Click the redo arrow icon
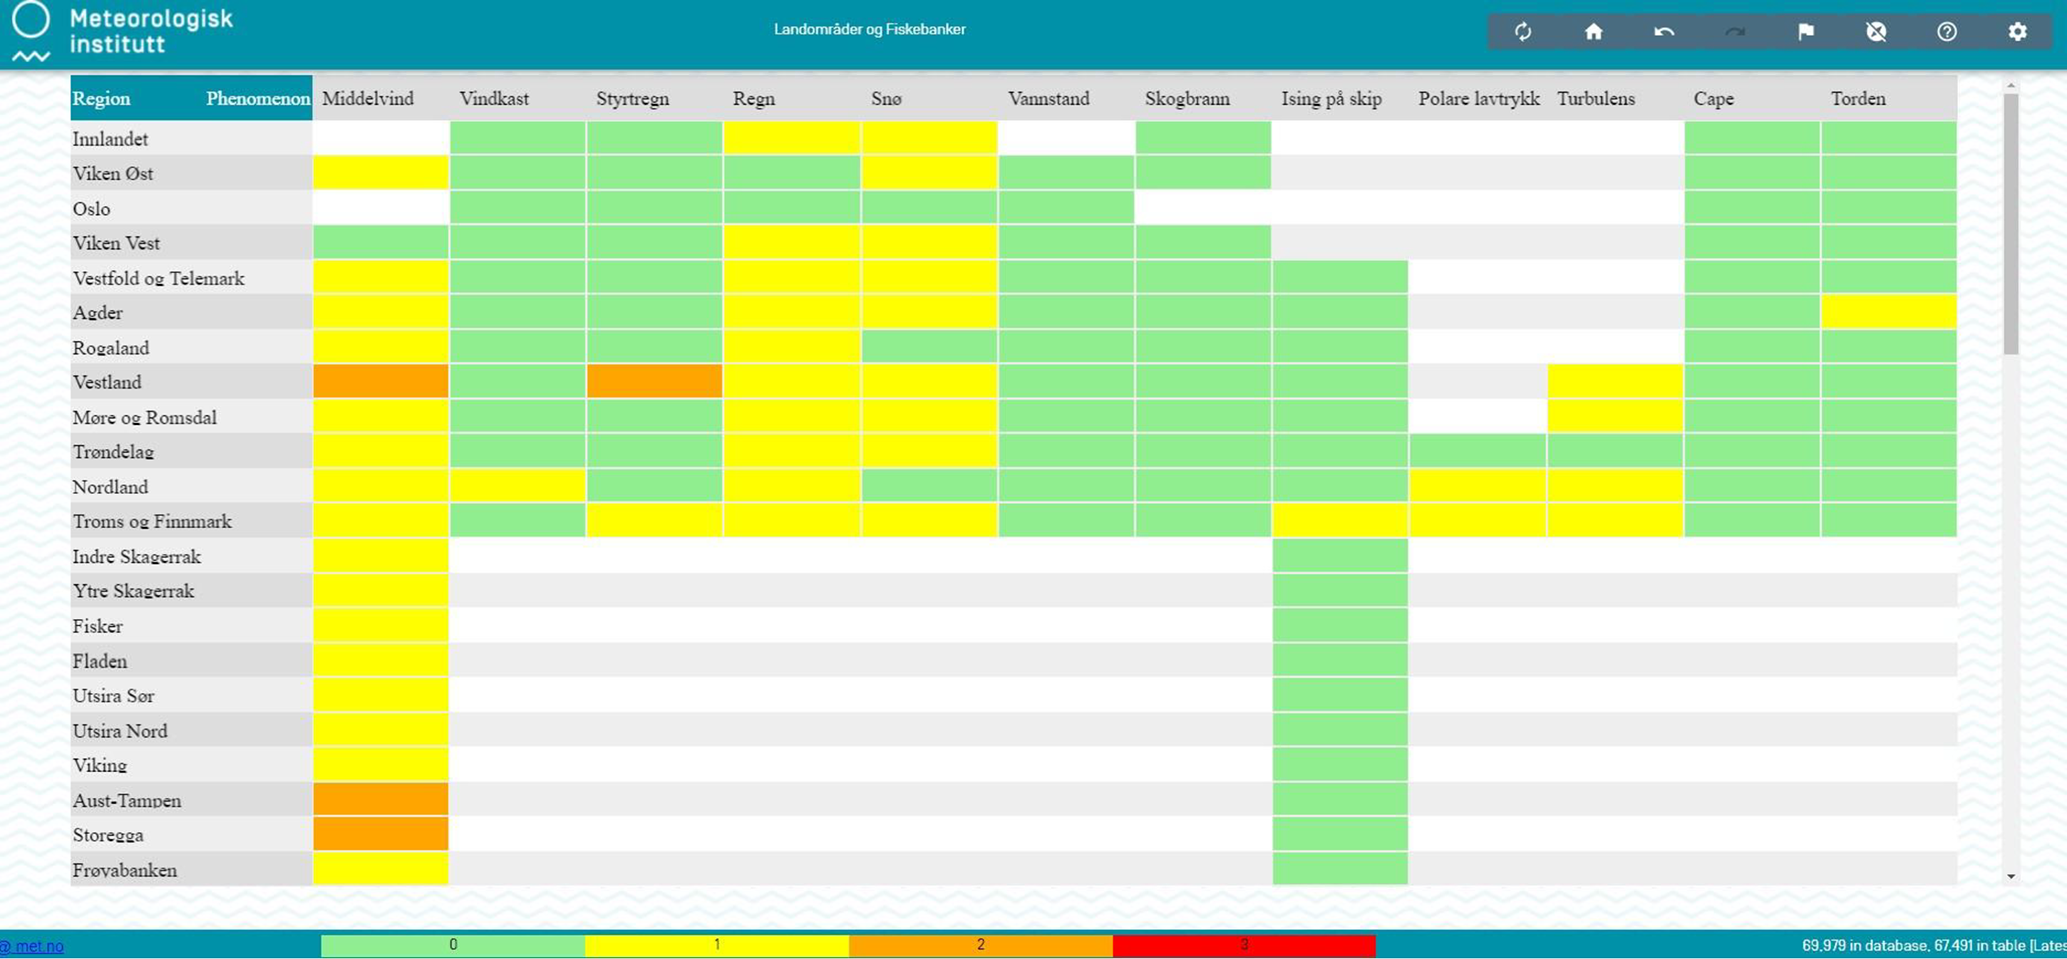The image size is (2067, 959). pyautogui.click(x=1735, y=32)
